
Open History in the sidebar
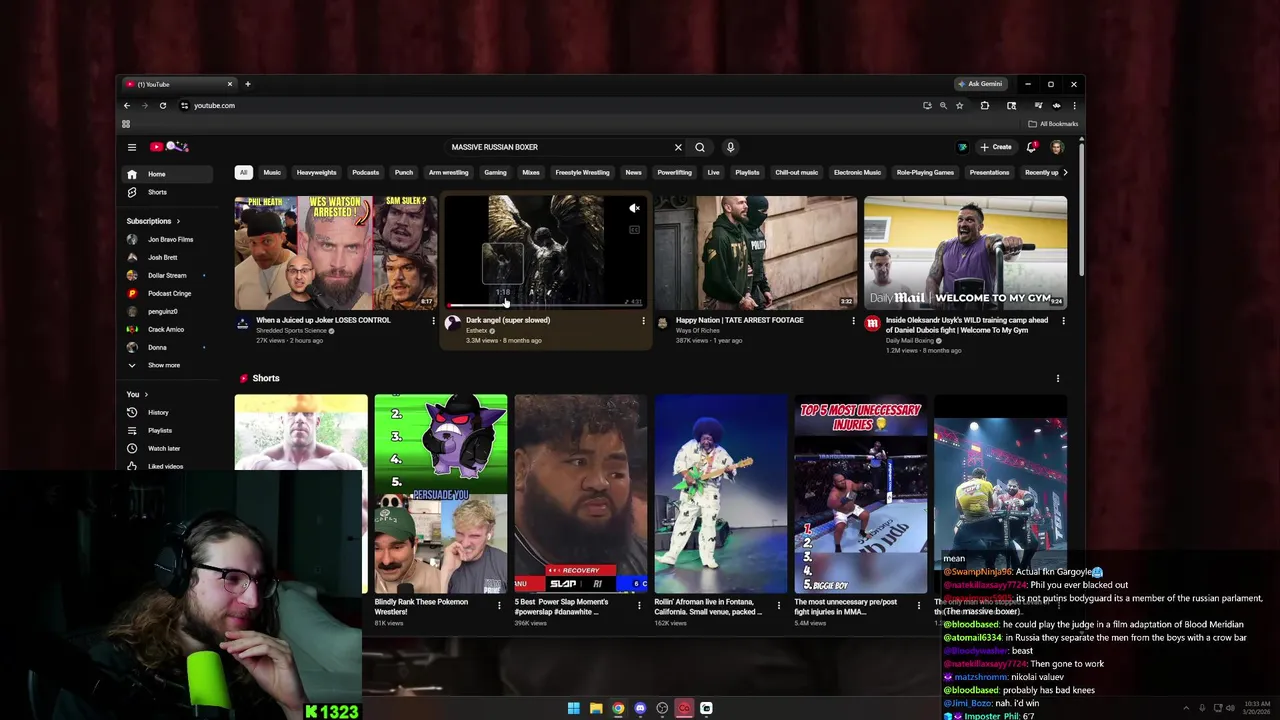167,412
